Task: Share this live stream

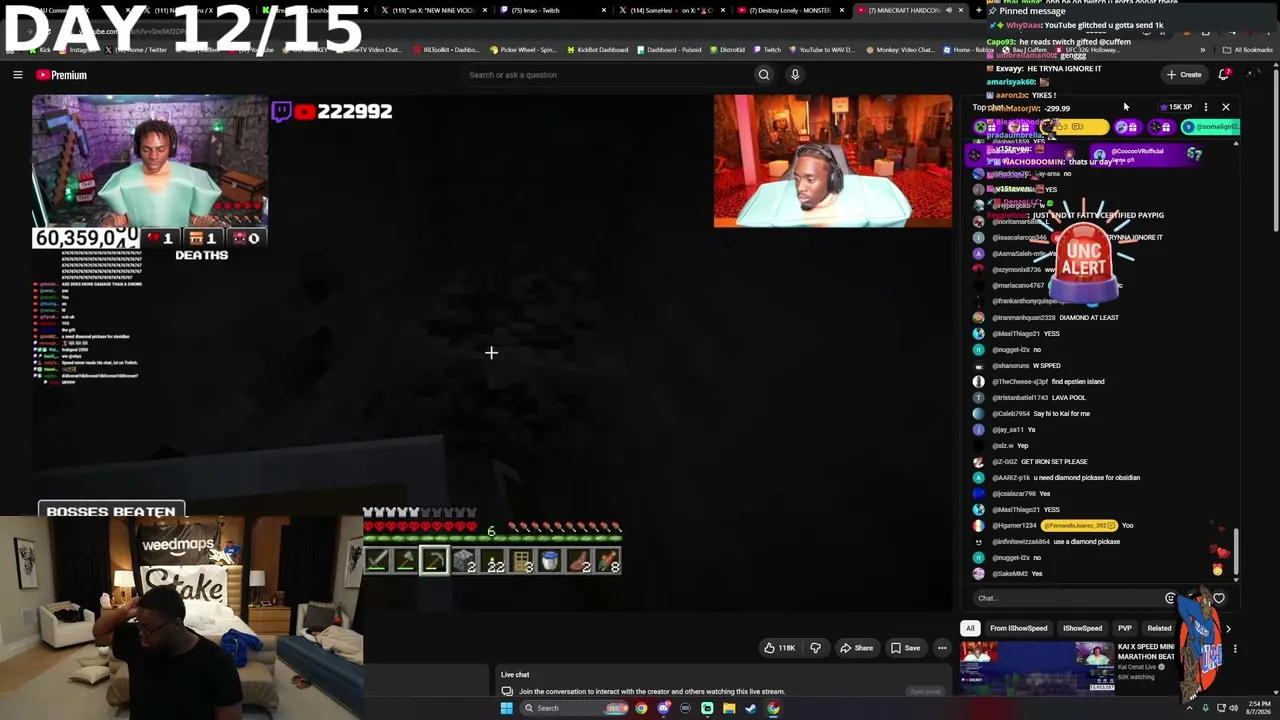Action: [856, 648]
